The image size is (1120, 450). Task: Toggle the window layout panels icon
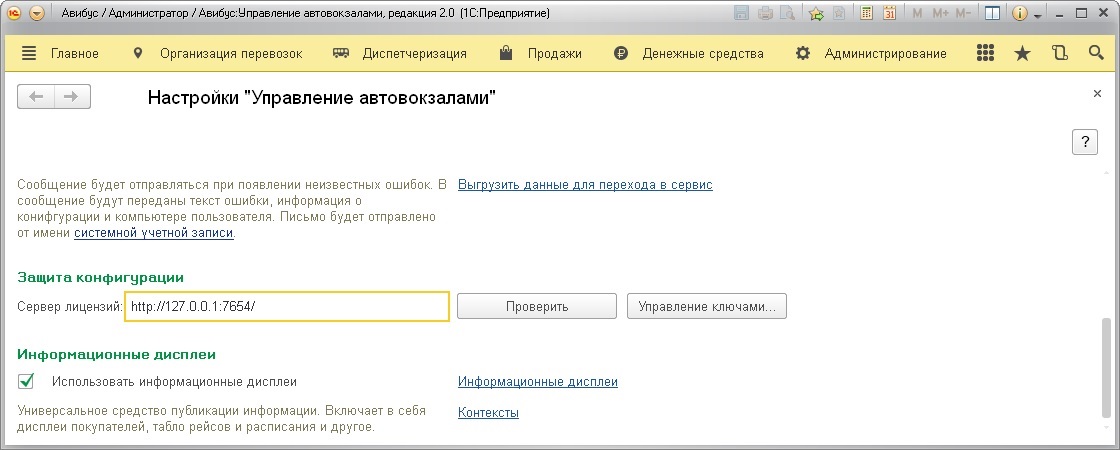coord(991,14)
